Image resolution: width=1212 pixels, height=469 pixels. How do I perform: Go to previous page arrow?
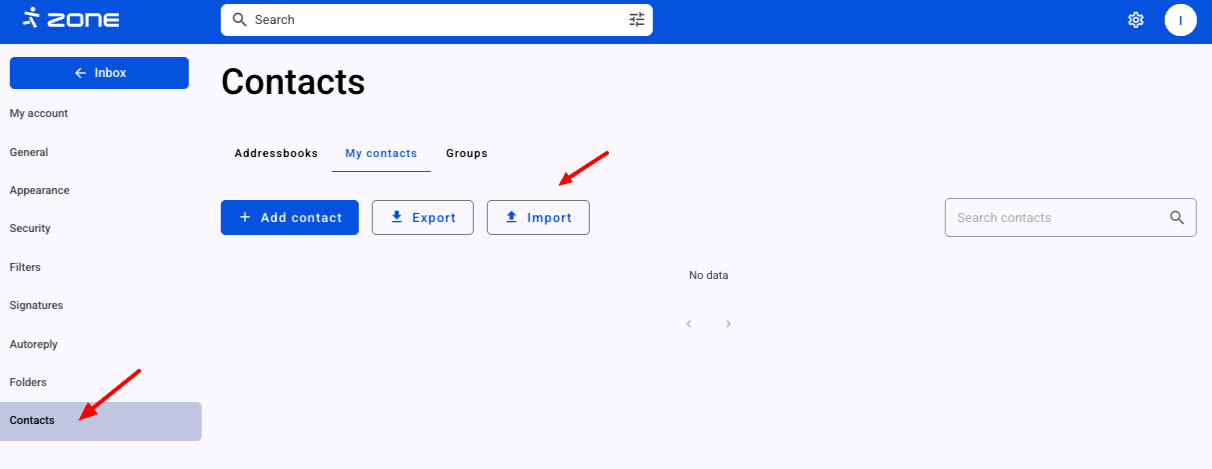tap(689, 324)
